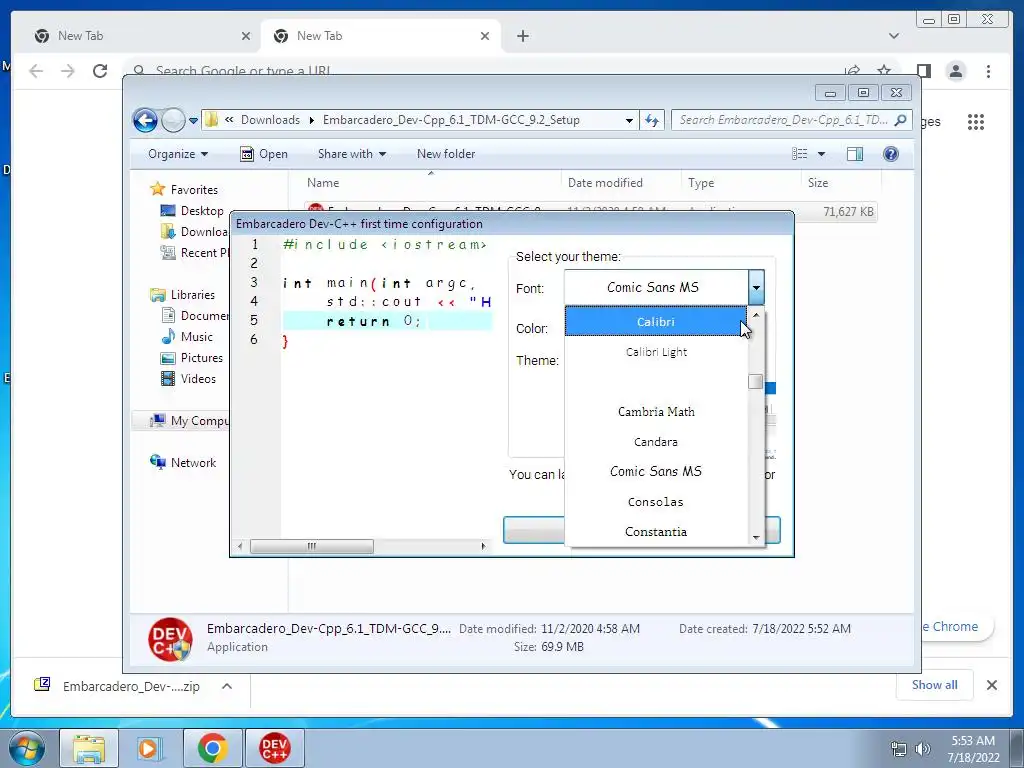Close the downloads bar
This screenshot has height=768, width=1024.
991,685
